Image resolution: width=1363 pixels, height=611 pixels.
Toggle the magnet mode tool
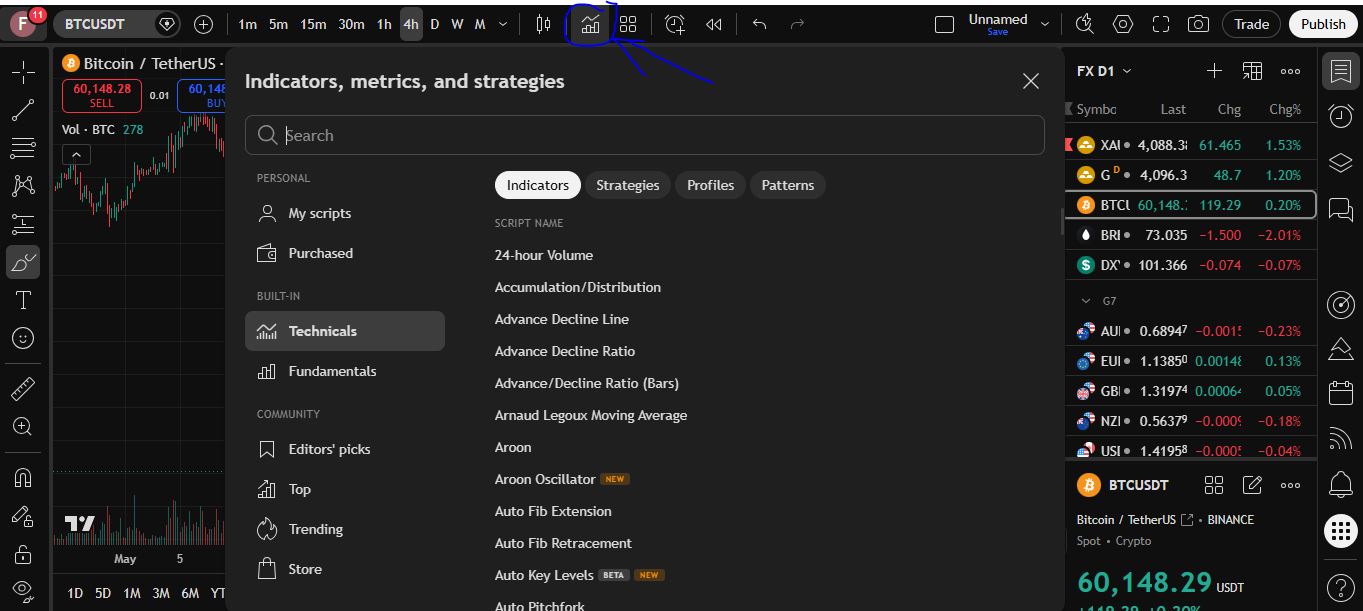23,477
